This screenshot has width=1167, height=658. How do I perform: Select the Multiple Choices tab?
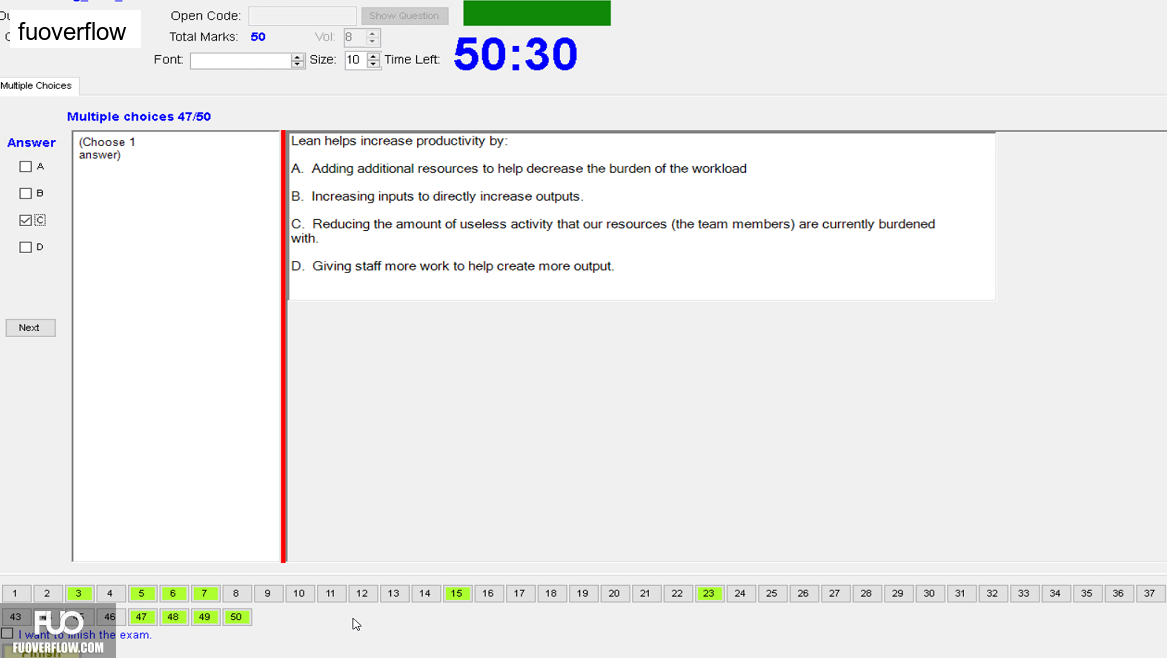[x=38, y=86]
